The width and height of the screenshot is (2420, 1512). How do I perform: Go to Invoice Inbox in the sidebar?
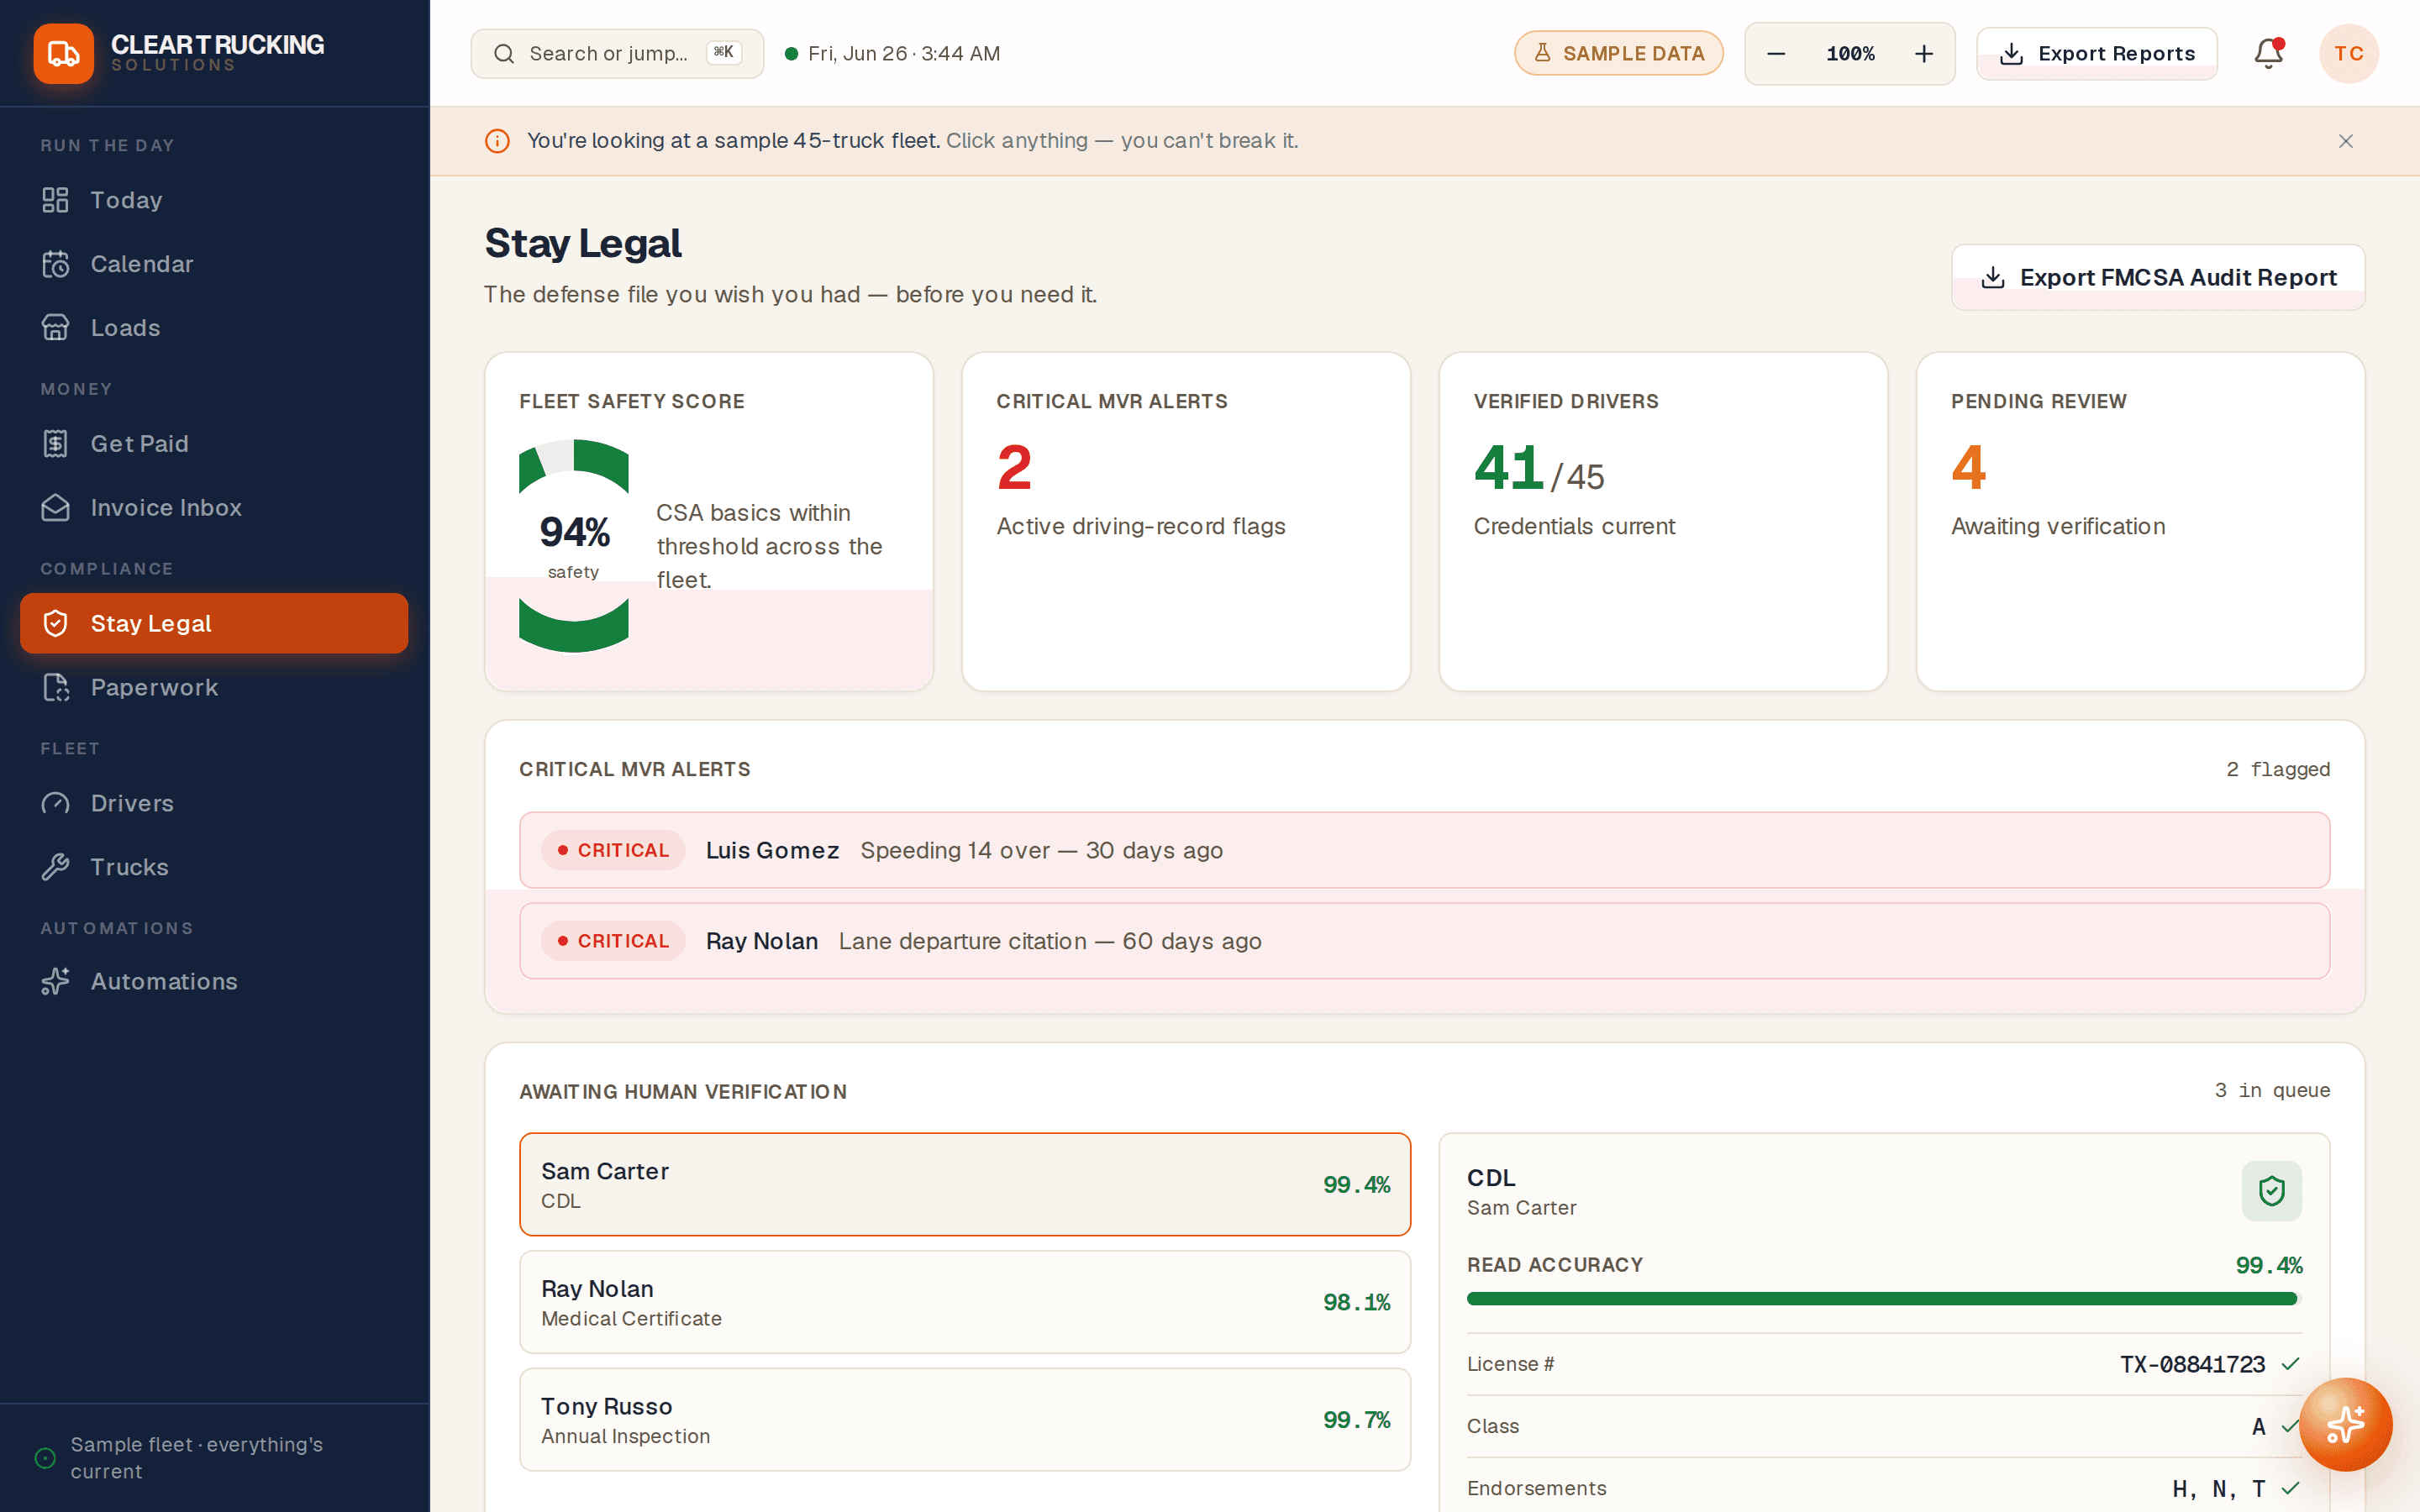(x=214, y=508)
